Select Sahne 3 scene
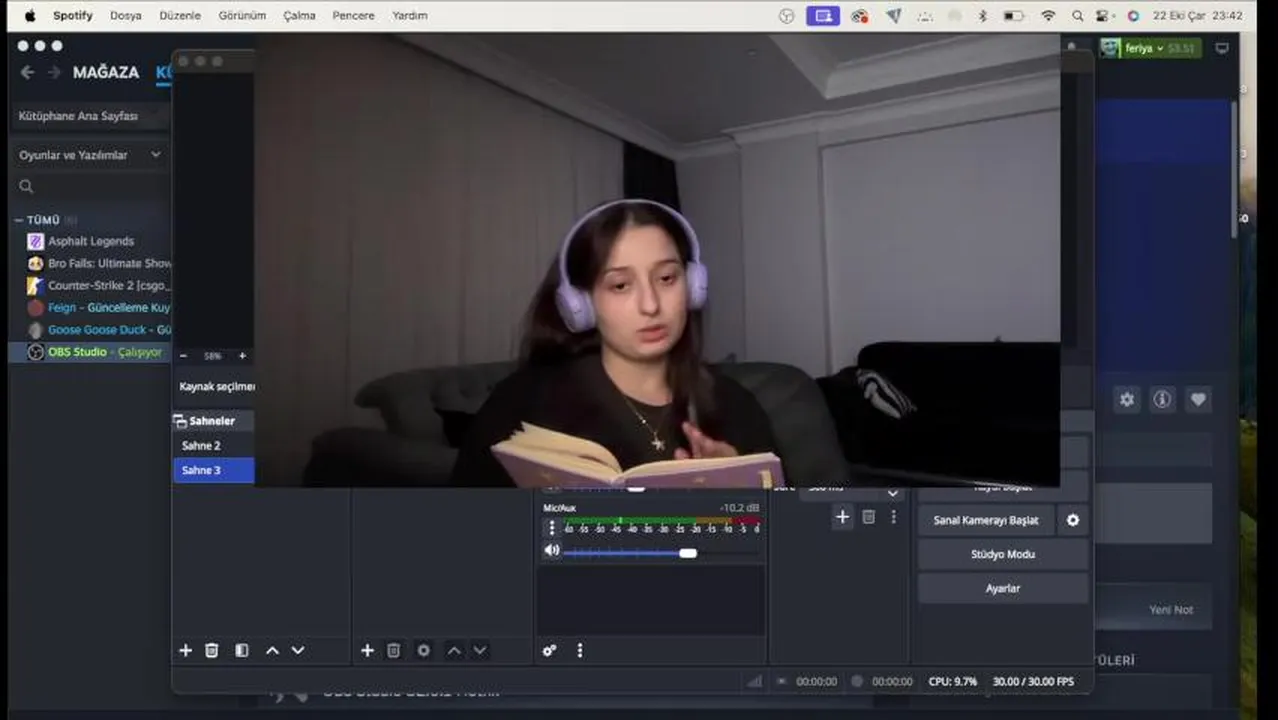This screenshot has width=1278, height=720. click(x=213, y=470)
